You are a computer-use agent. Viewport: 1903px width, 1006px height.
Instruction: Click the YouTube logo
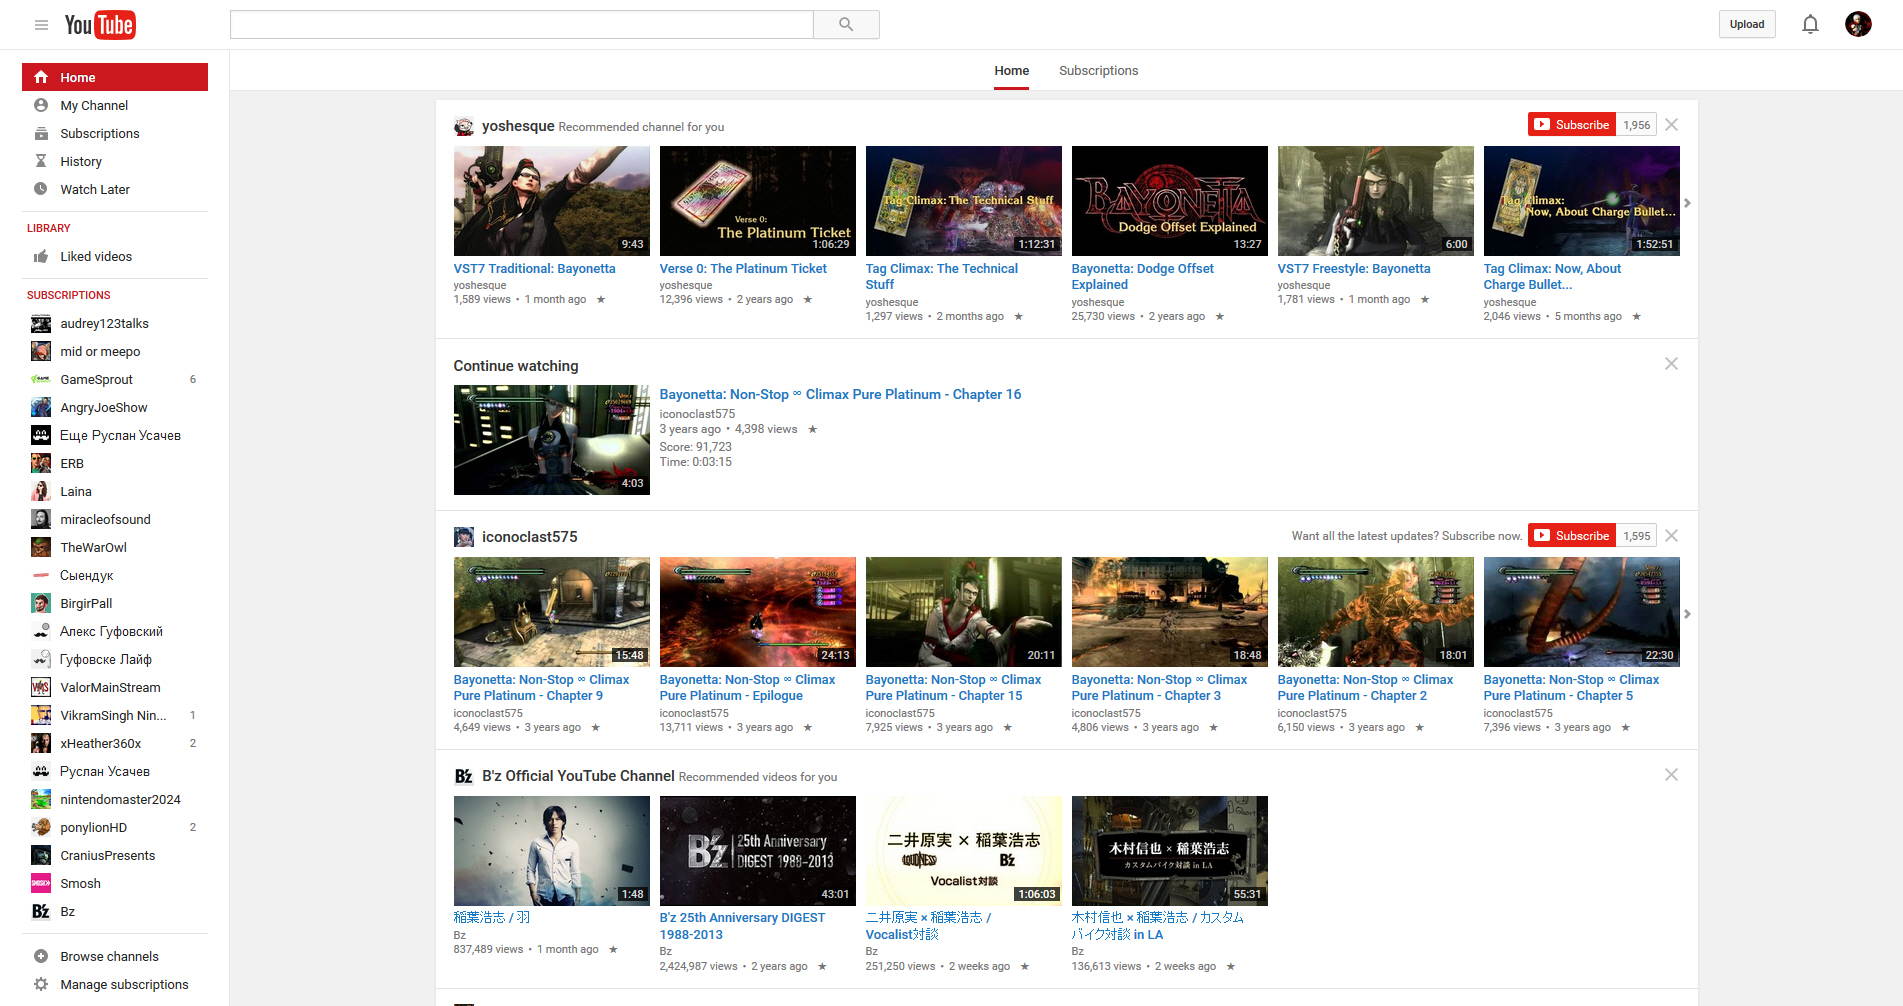coord(100,25)
